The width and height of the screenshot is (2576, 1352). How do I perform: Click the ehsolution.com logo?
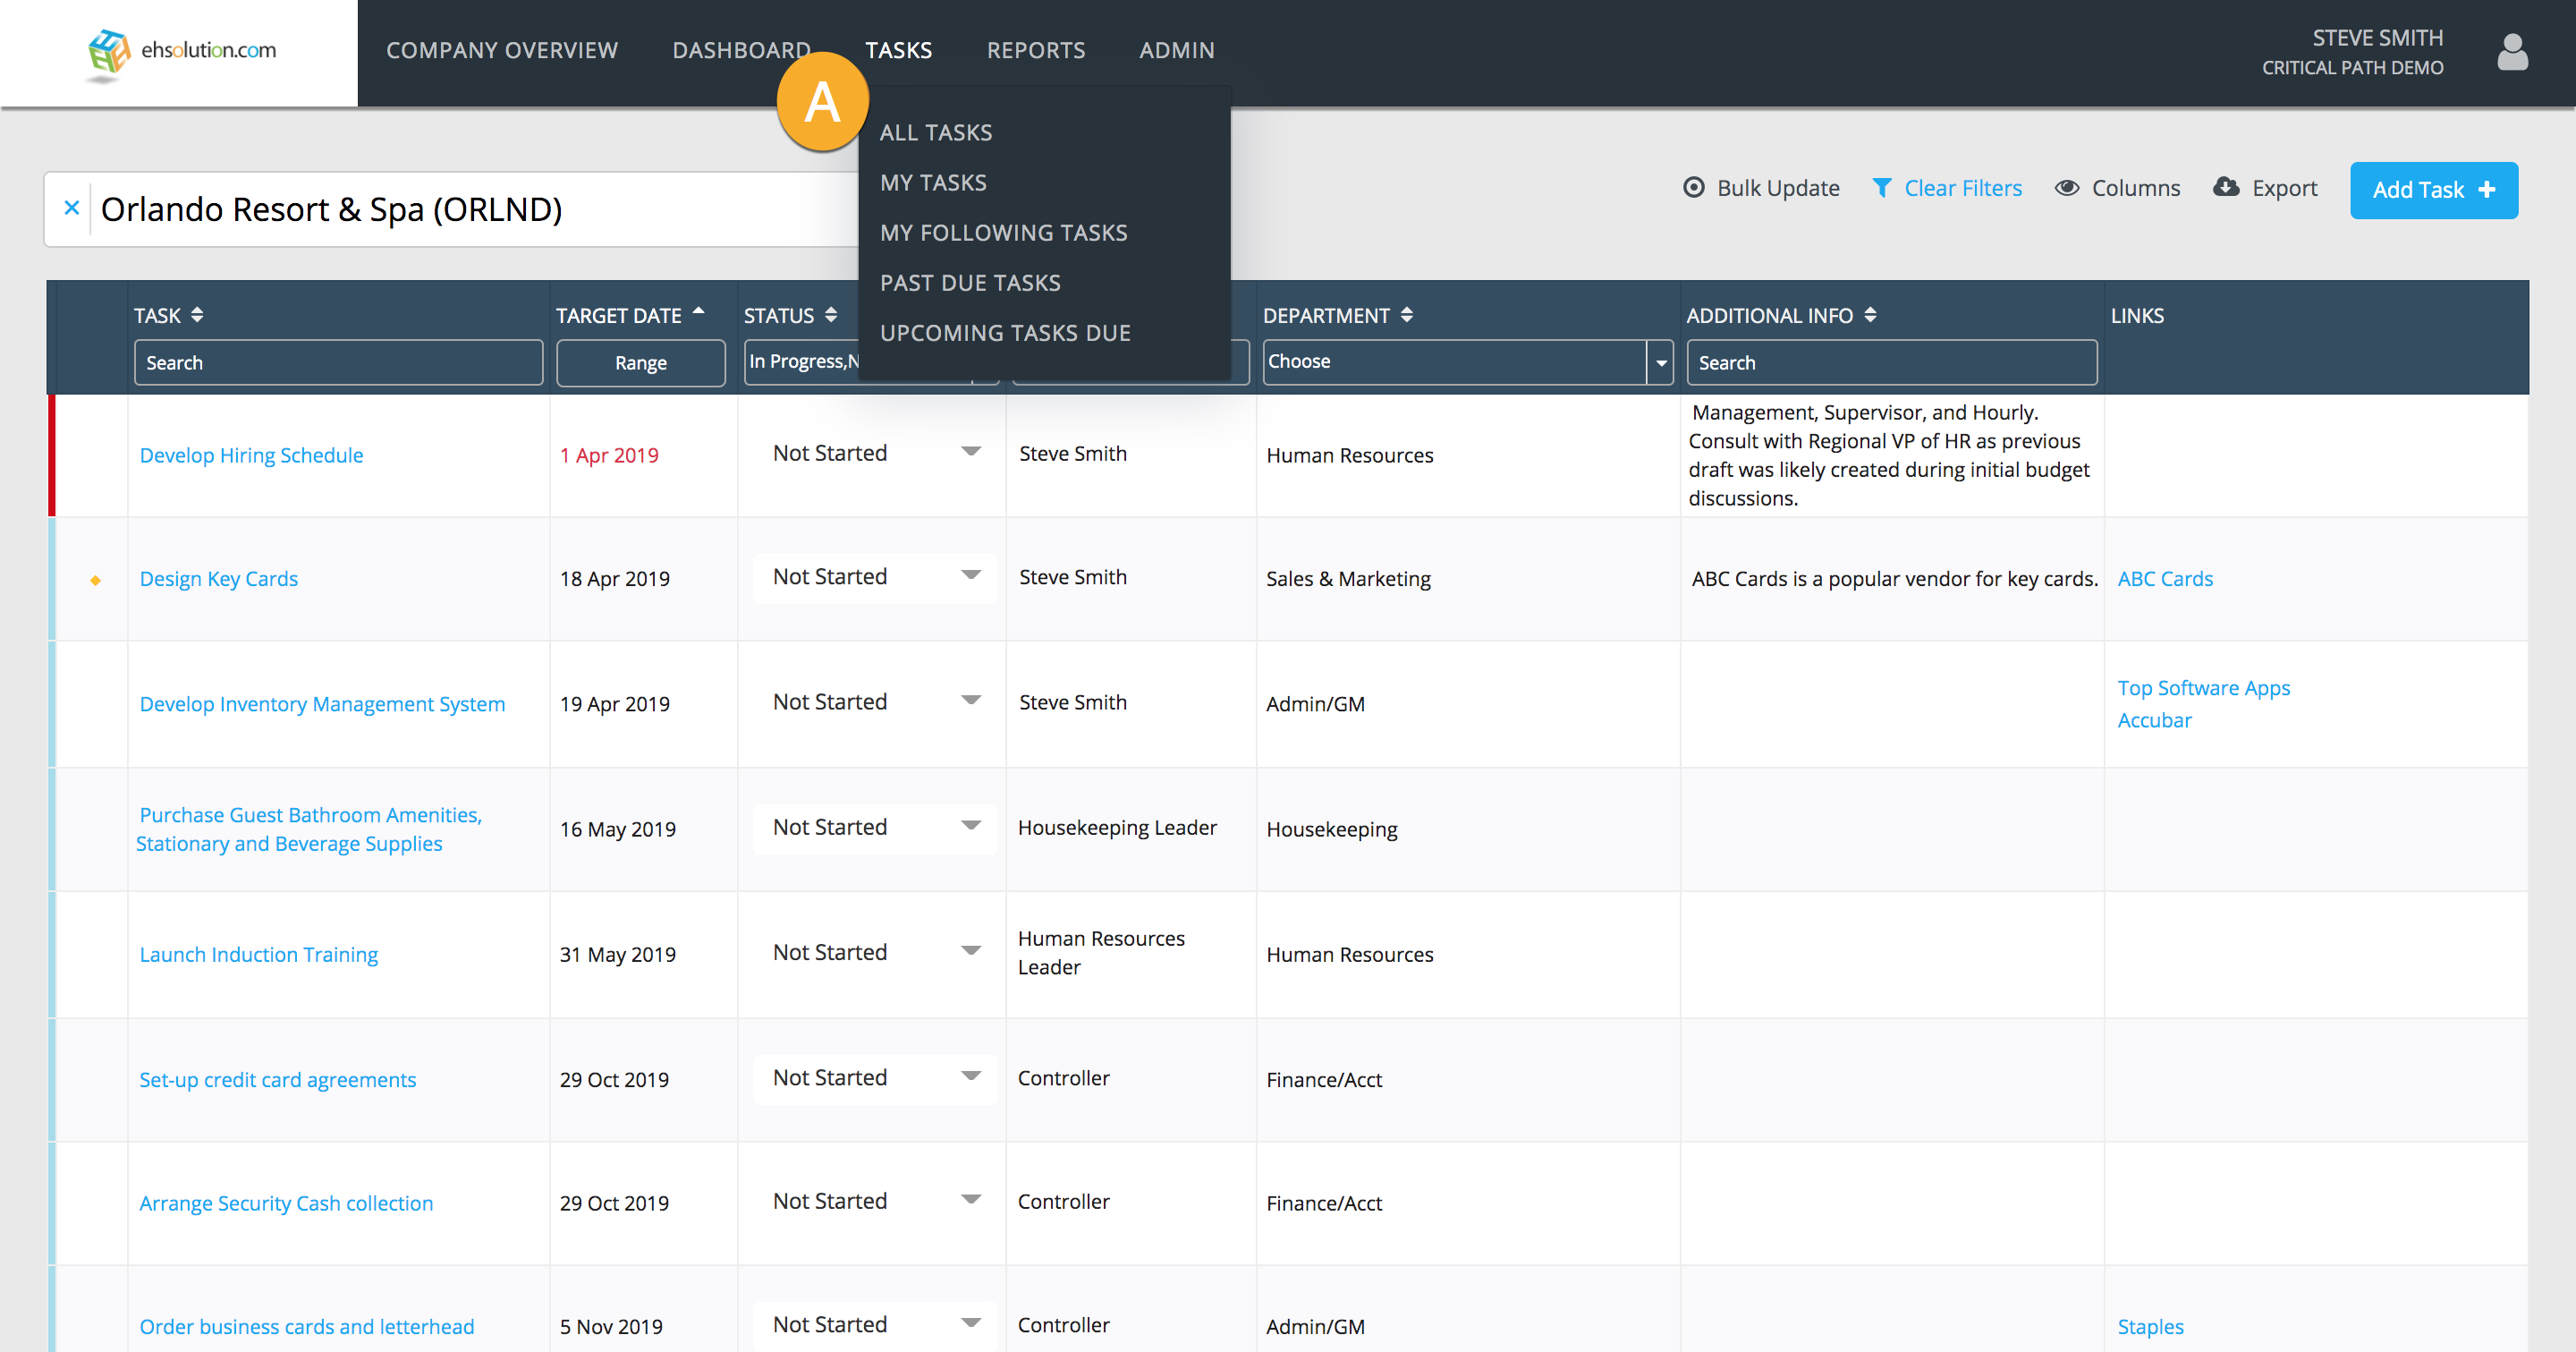click(x=181, y=52)
